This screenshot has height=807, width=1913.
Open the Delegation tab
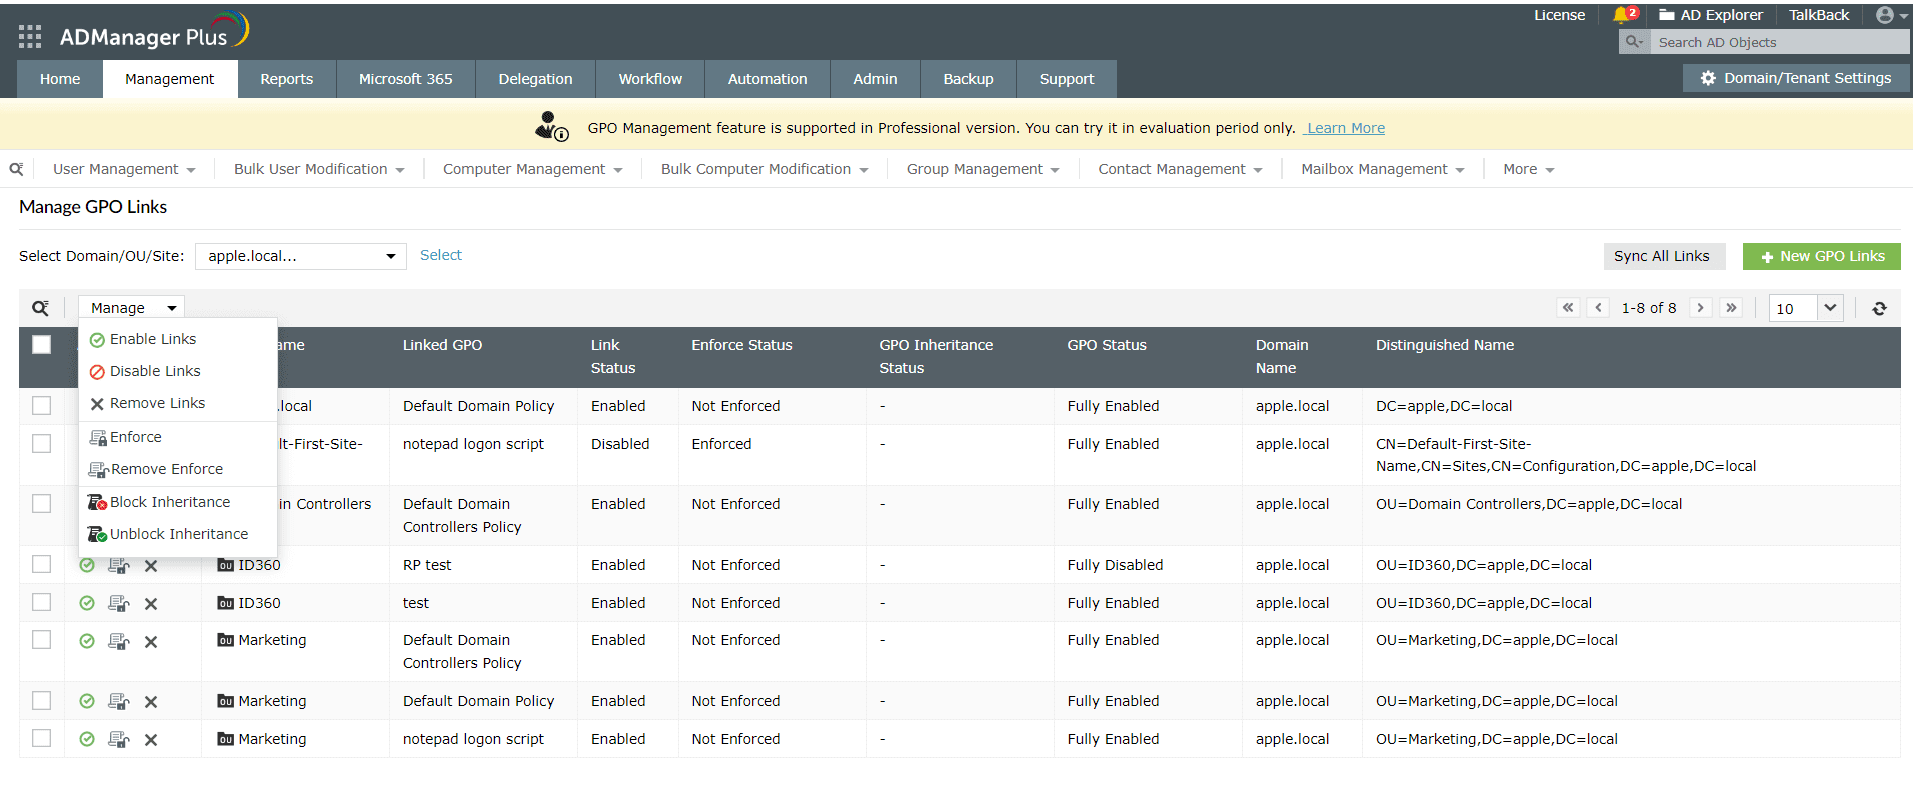[x=536, y=79]
